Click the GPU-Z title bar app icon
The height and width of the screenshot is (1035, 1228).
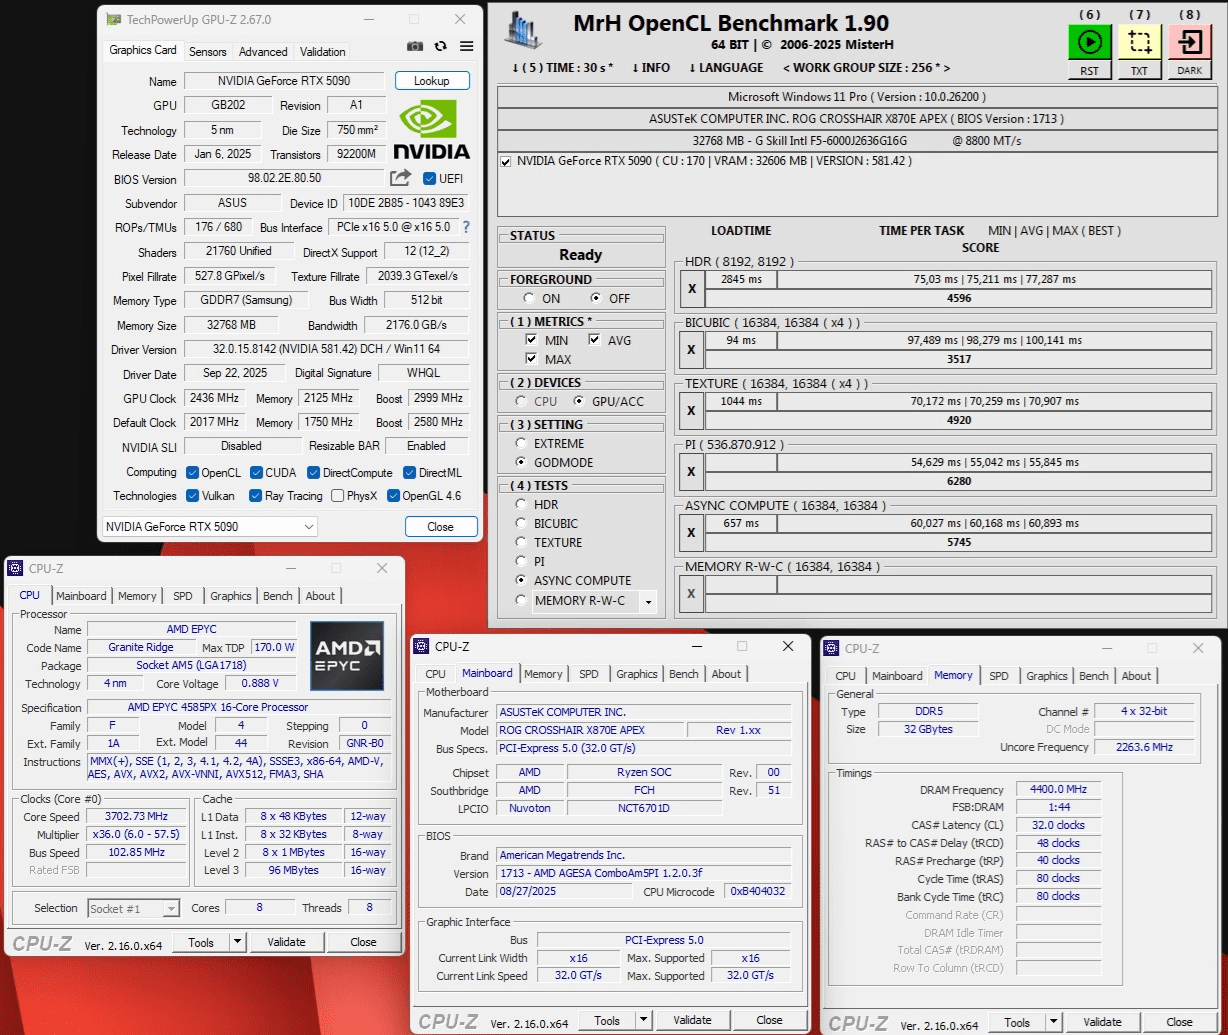tap(114, 19)
